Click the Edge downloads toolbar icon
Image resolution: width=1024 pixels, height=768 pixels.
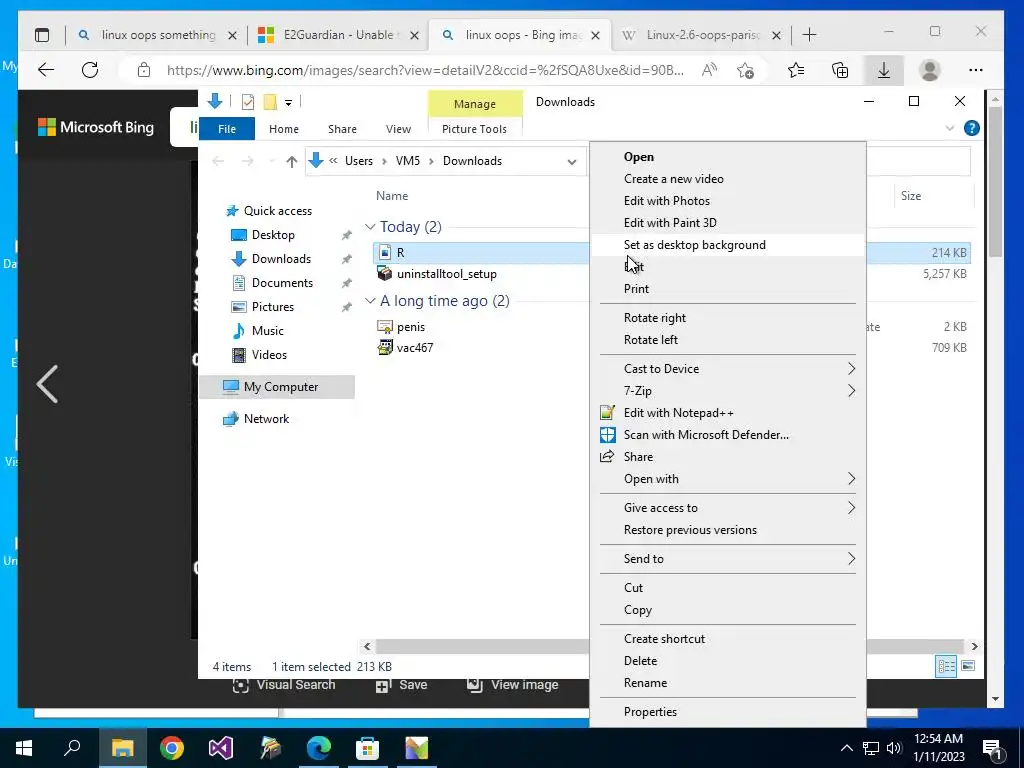[x=884, y=70]
